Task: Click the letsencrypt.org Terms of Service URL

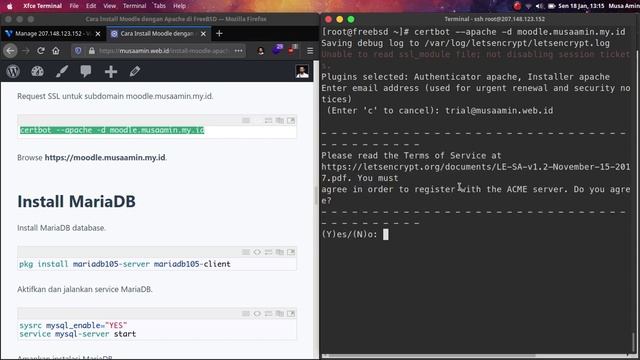Action: (476, 172)
